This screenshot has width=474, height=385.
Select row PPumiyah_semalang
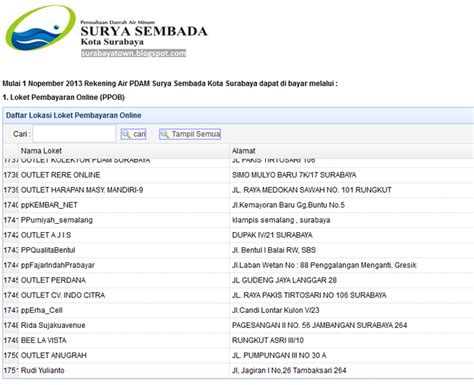point(238,220)
